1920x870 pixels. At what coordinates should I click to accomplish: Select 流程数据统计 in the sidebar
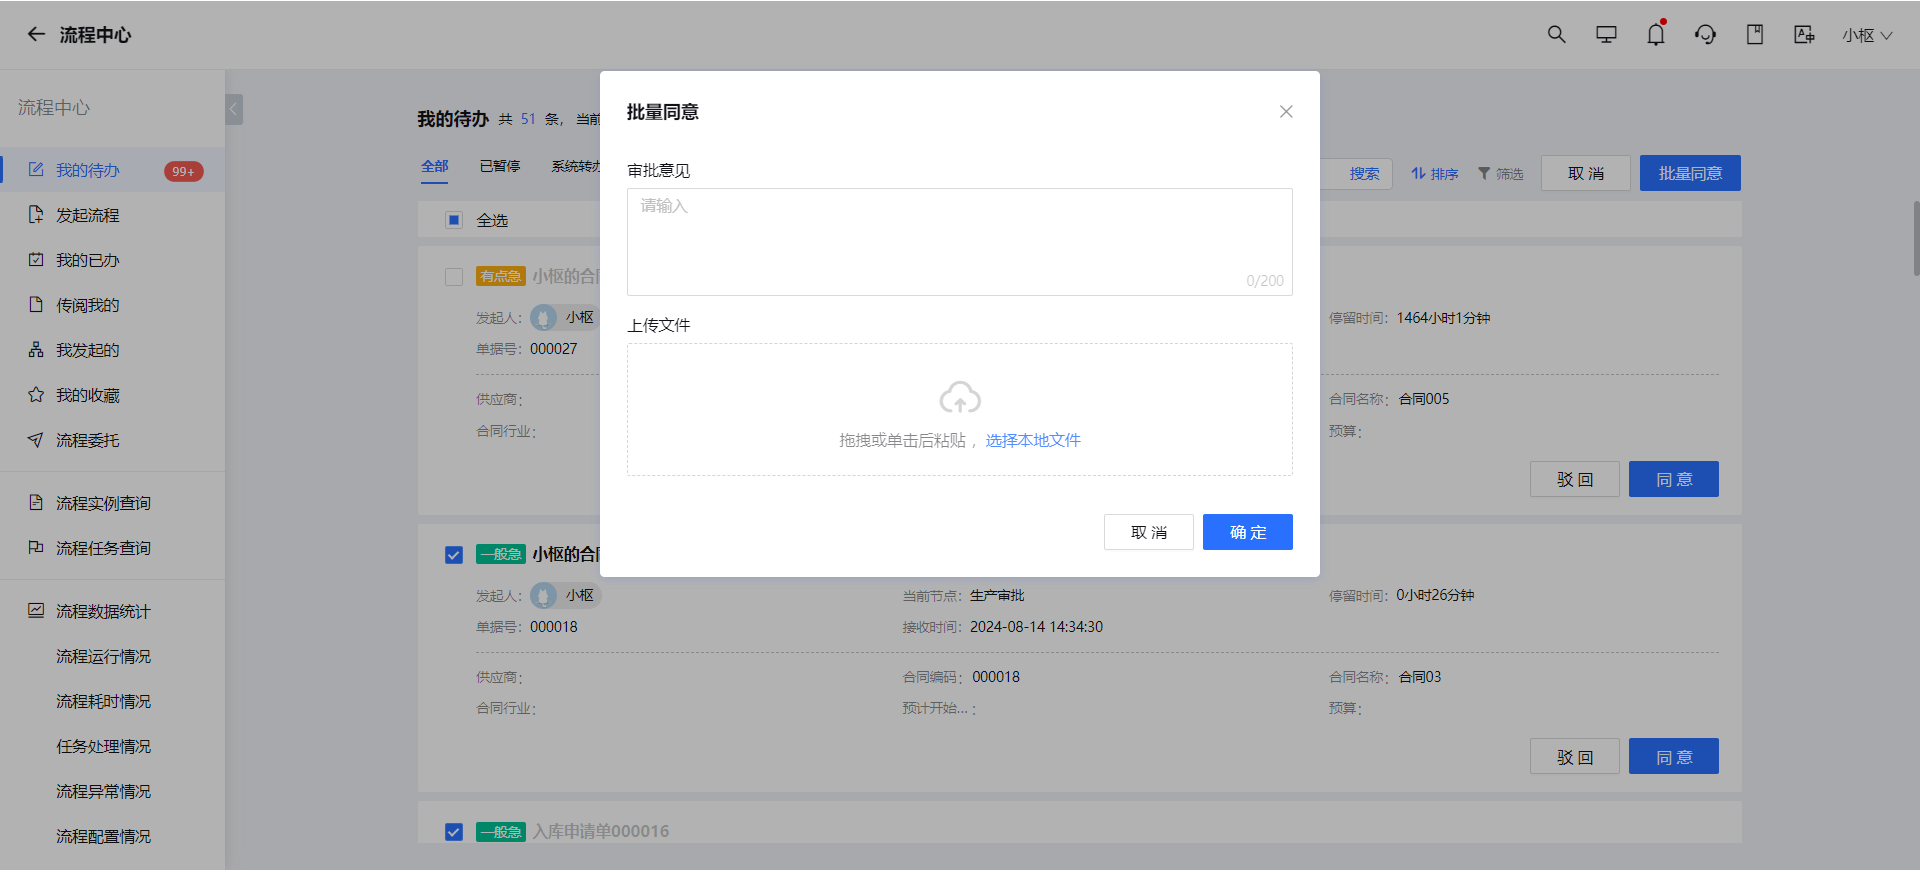pyautogui.click(x=112, y=611)
